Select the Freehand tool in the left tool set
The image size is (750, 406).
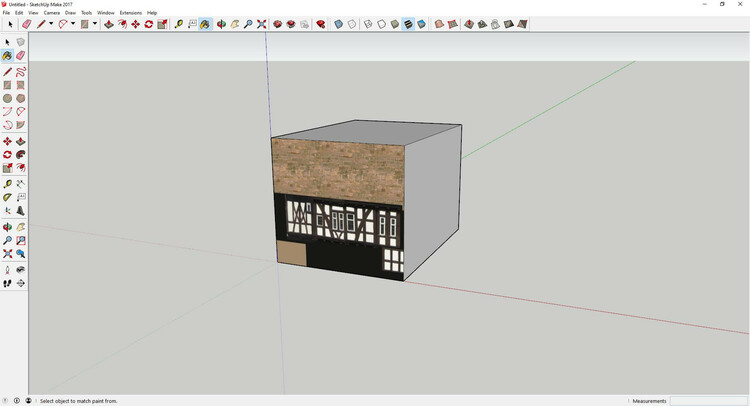click(21, 72)
